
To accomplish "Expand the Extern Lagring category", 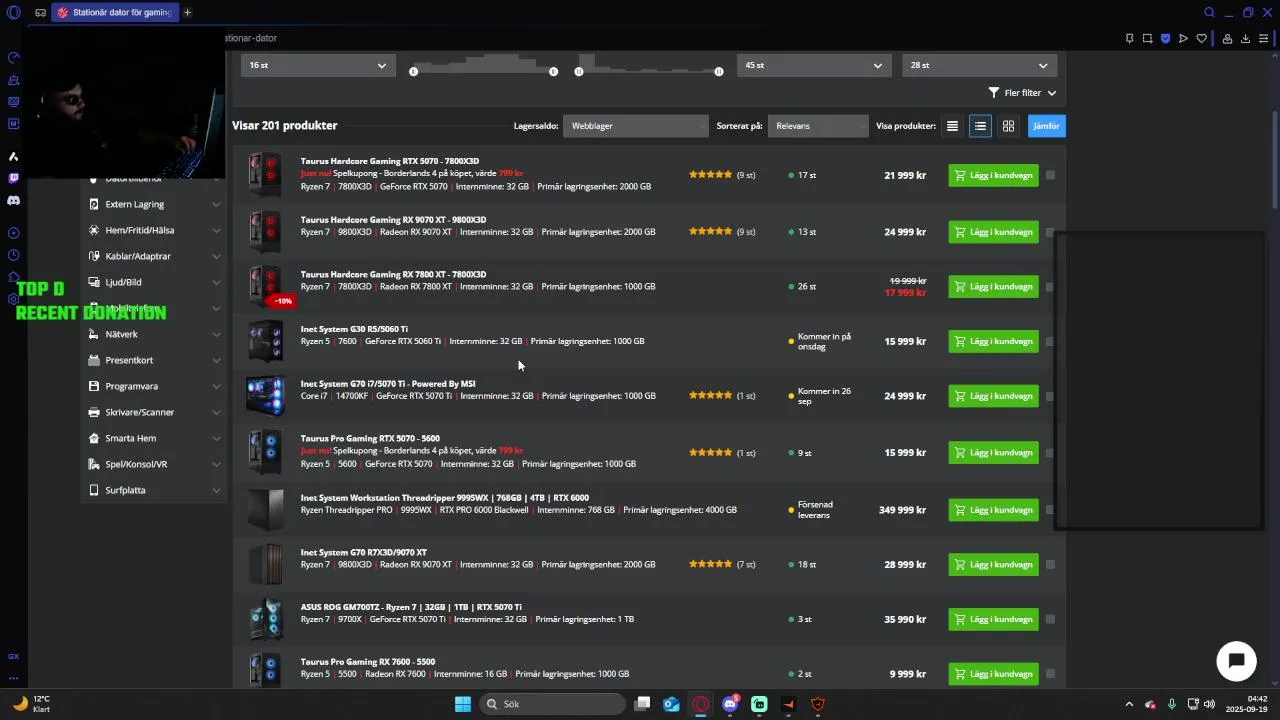I will coord(216,204).
